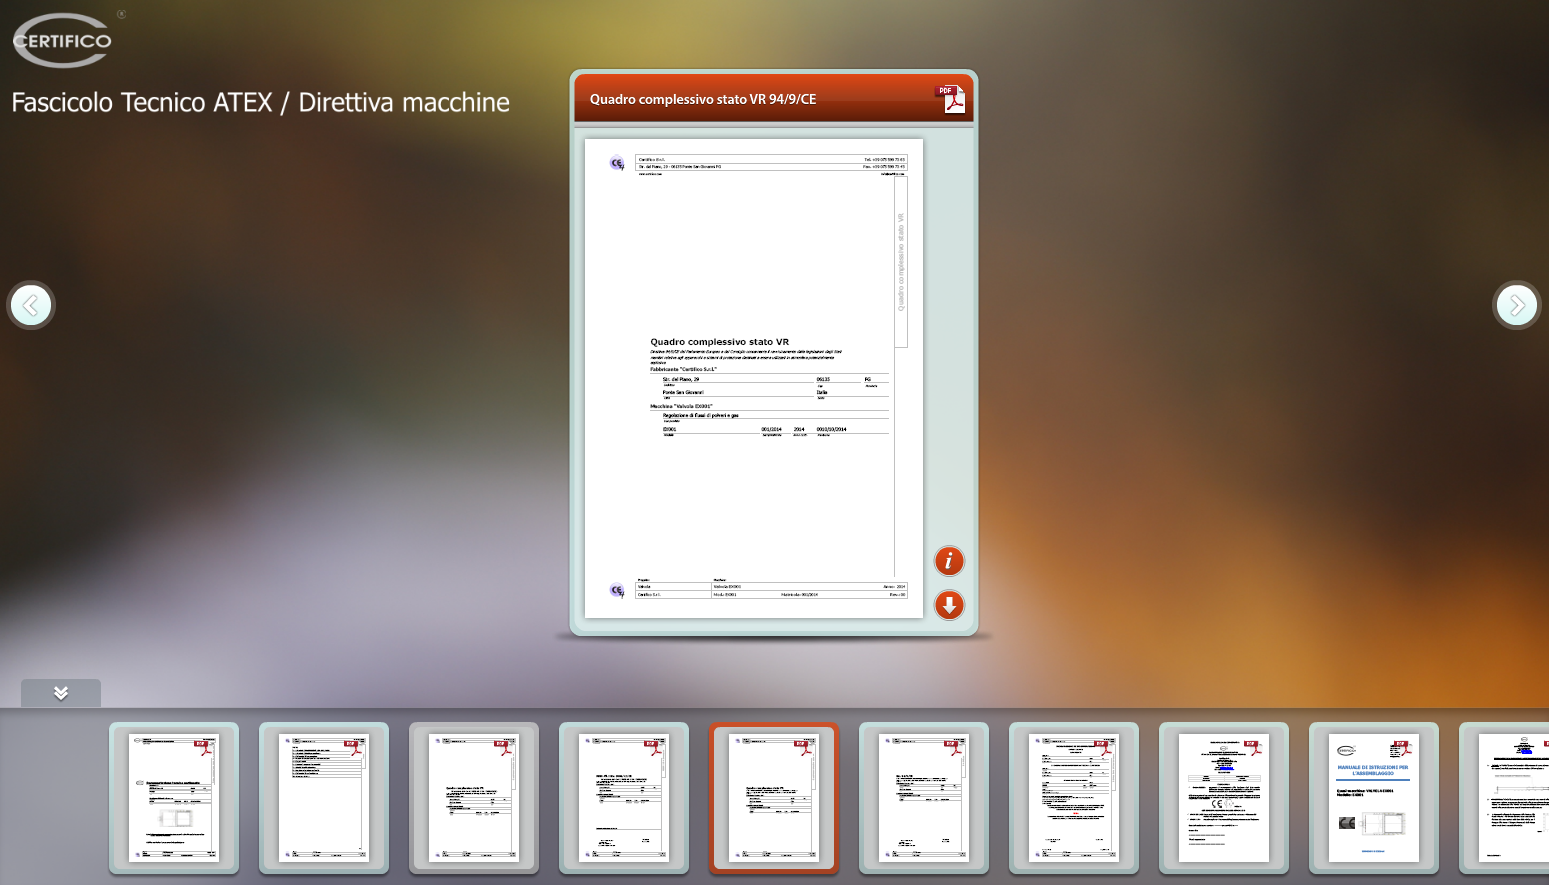The image size is (1549, 885).
Task: Select the Manuale di istruzioni per l'assemblaggio thumbnail
Action: (1374, 798)
